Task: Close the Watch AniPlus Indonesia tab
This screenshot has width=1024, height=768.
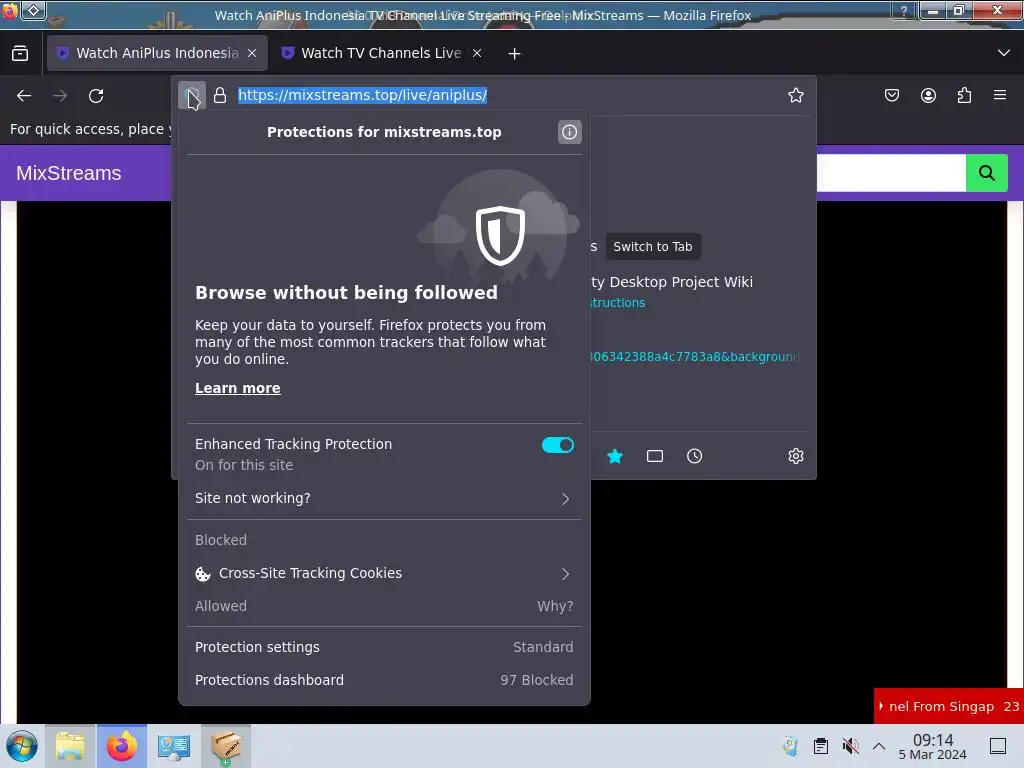Action: tap(252, 54)
